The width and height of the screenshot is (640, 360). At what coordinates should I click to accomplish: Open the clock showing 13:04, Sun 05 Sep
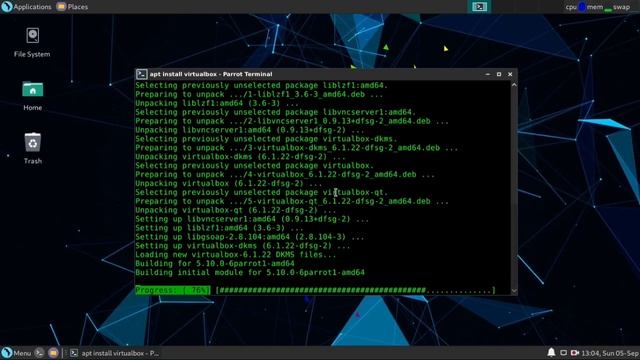(610, 353)
